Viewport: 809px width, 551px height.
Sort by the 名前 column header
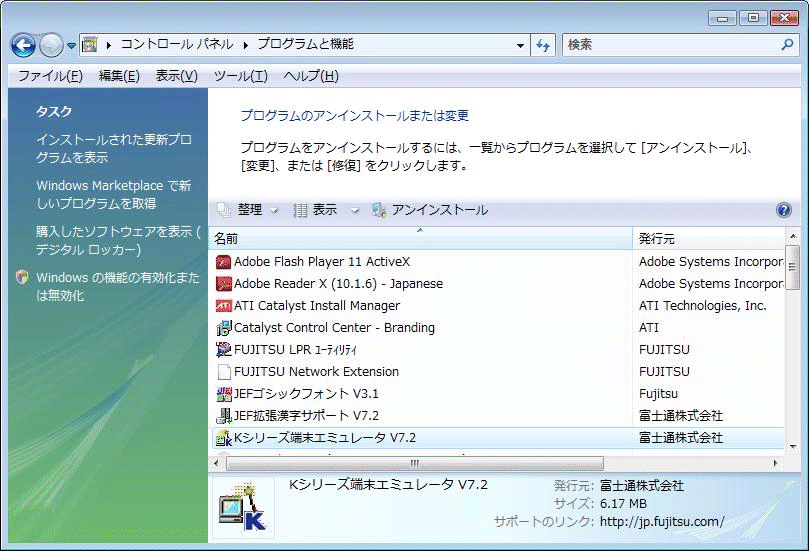coord(420,238)
